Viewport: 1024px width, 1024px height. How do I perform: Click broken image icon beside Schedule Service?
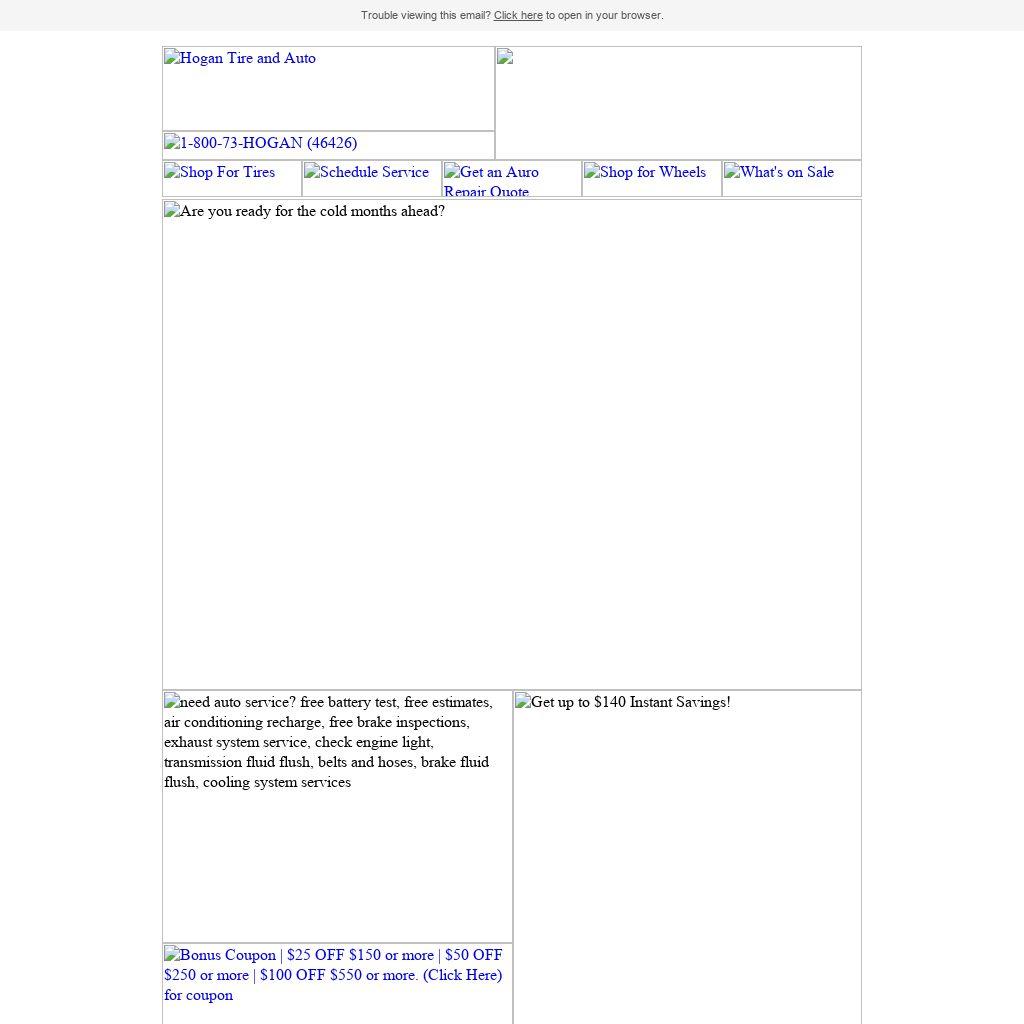tap(312, 172)
